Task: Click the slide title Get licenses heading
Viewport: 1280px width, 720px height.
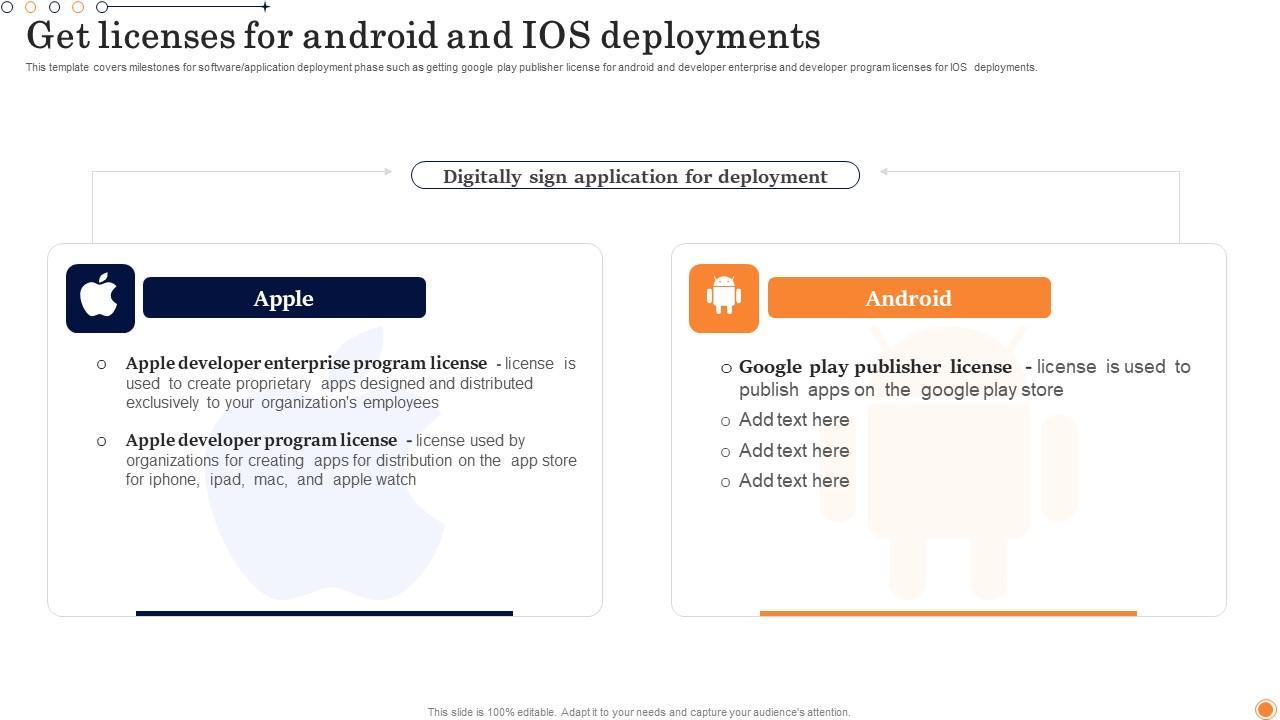Action: pyautogui.click(x=423, y=36)
